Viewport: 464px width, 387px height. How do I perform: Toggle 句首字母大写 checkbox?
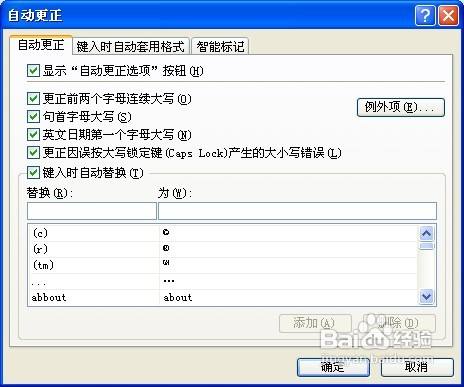point(33,117)
